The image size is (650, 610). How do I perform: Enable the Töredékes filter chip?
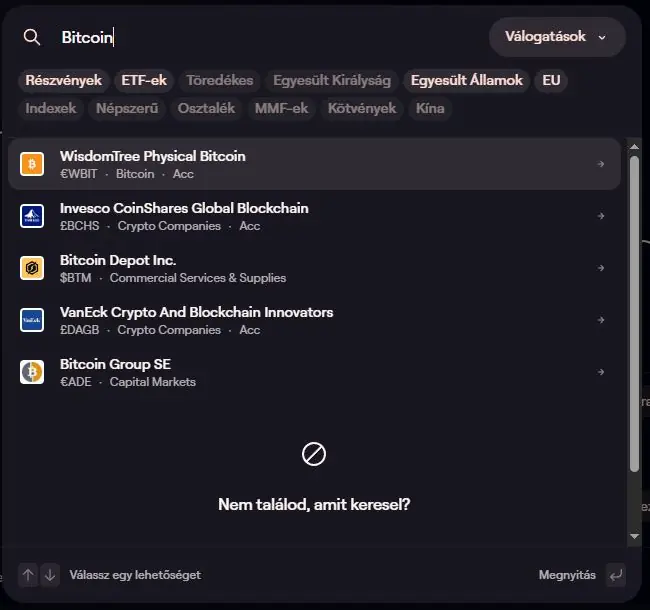[x=220, y=80]
